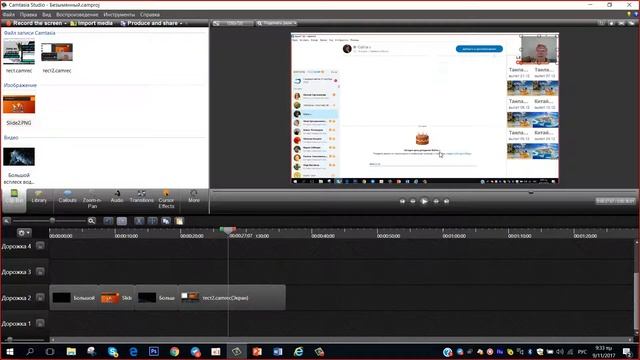Open the Callouts tab
Viewport: 640px width, 360px height.
pyautogui.click(x=67, y=197)
